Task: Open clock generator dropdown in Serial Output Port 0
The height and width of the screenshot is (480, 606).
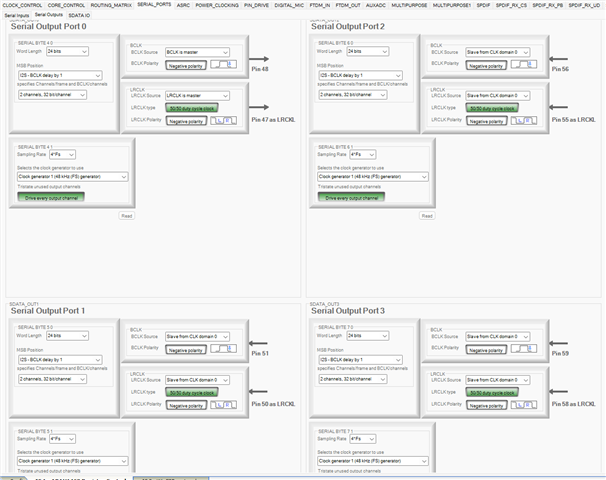Action: tap(73, 176)
